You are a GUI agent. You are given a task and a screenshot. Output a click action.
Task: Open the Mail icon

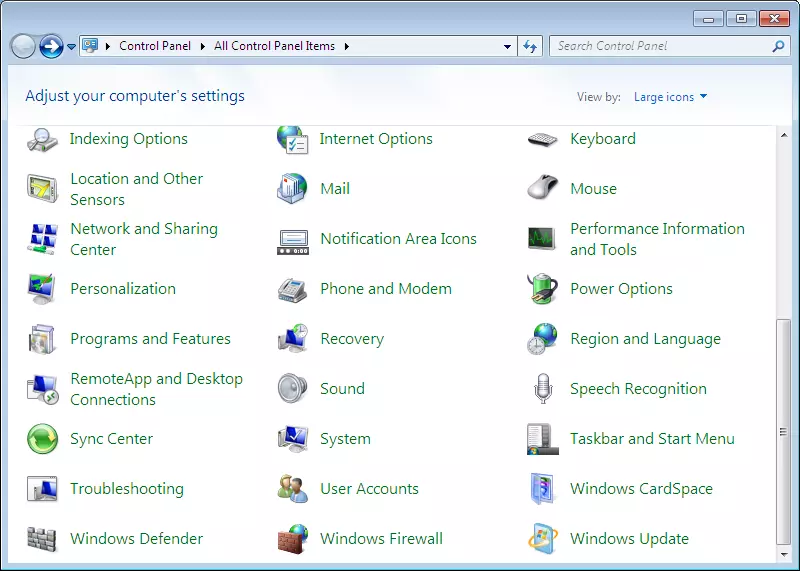[x=292, y=189]
